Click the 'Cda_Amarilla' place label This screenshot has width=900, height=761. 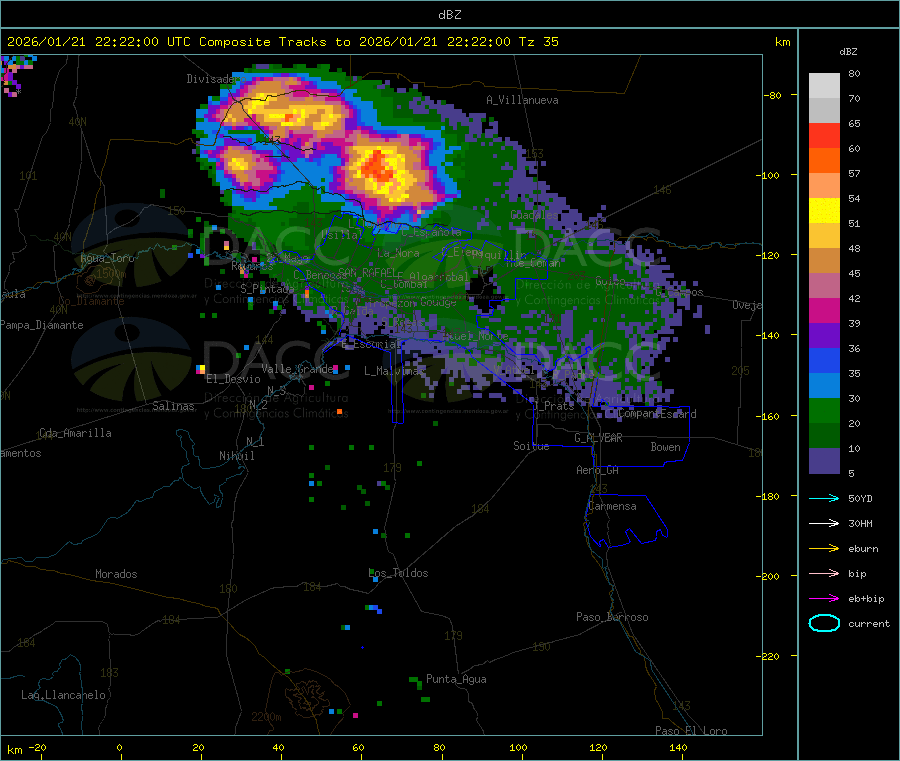click(75, 433)
